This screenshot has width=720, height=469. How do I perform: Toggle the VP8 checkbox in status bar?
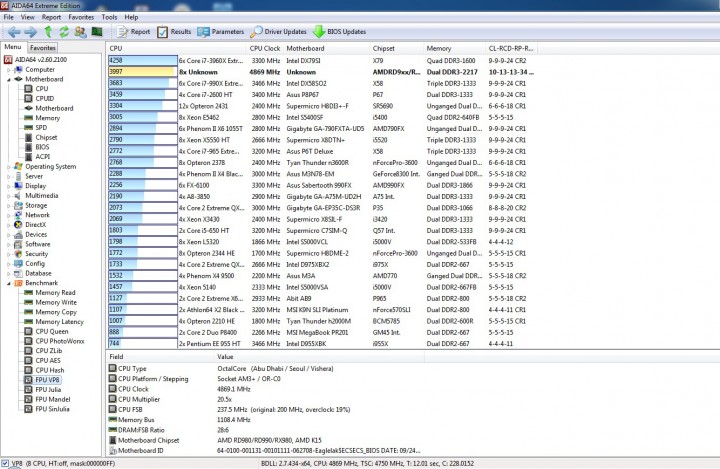point(5,463)
